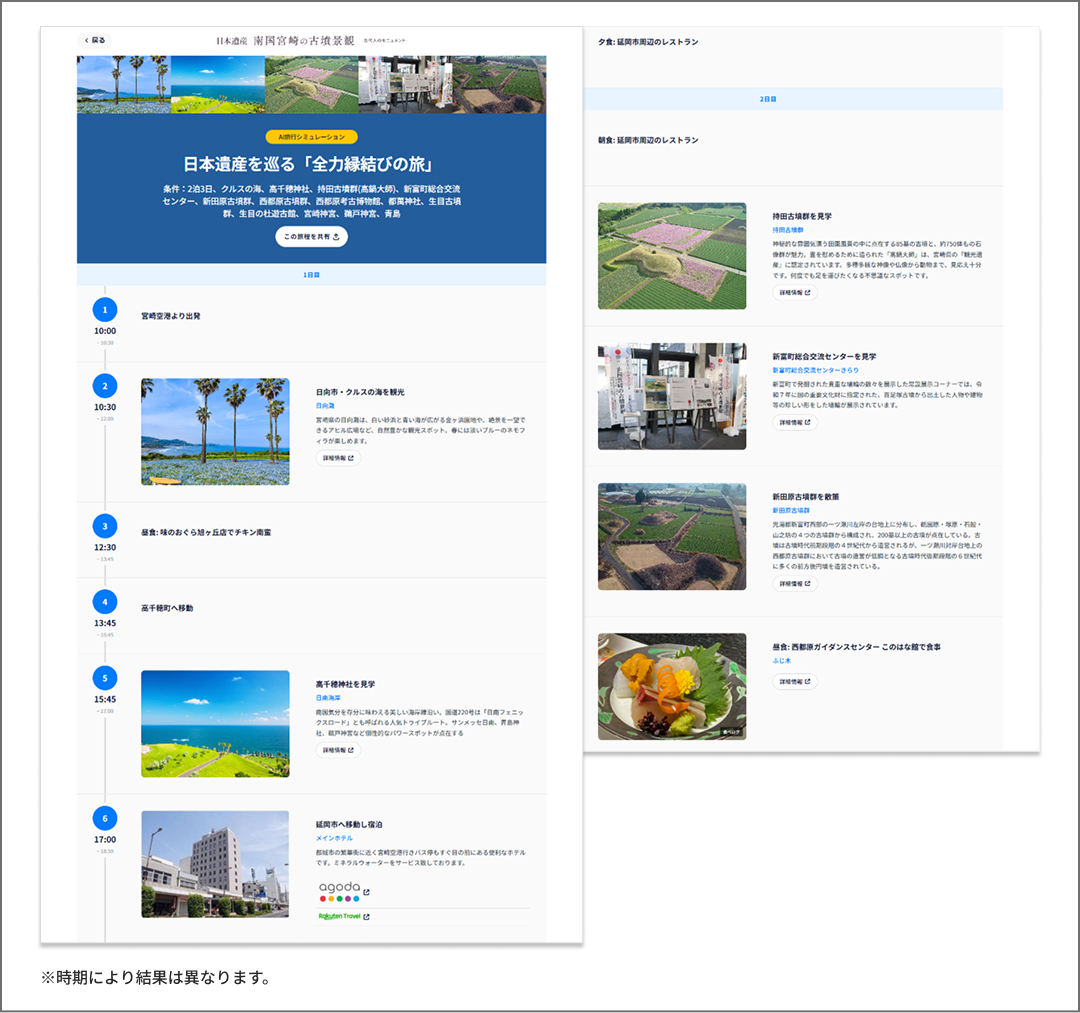The width and height of the screenshot is (1080, 1013).
Task: Open the Rakuten Travel logo link
Action: (344, 916)
